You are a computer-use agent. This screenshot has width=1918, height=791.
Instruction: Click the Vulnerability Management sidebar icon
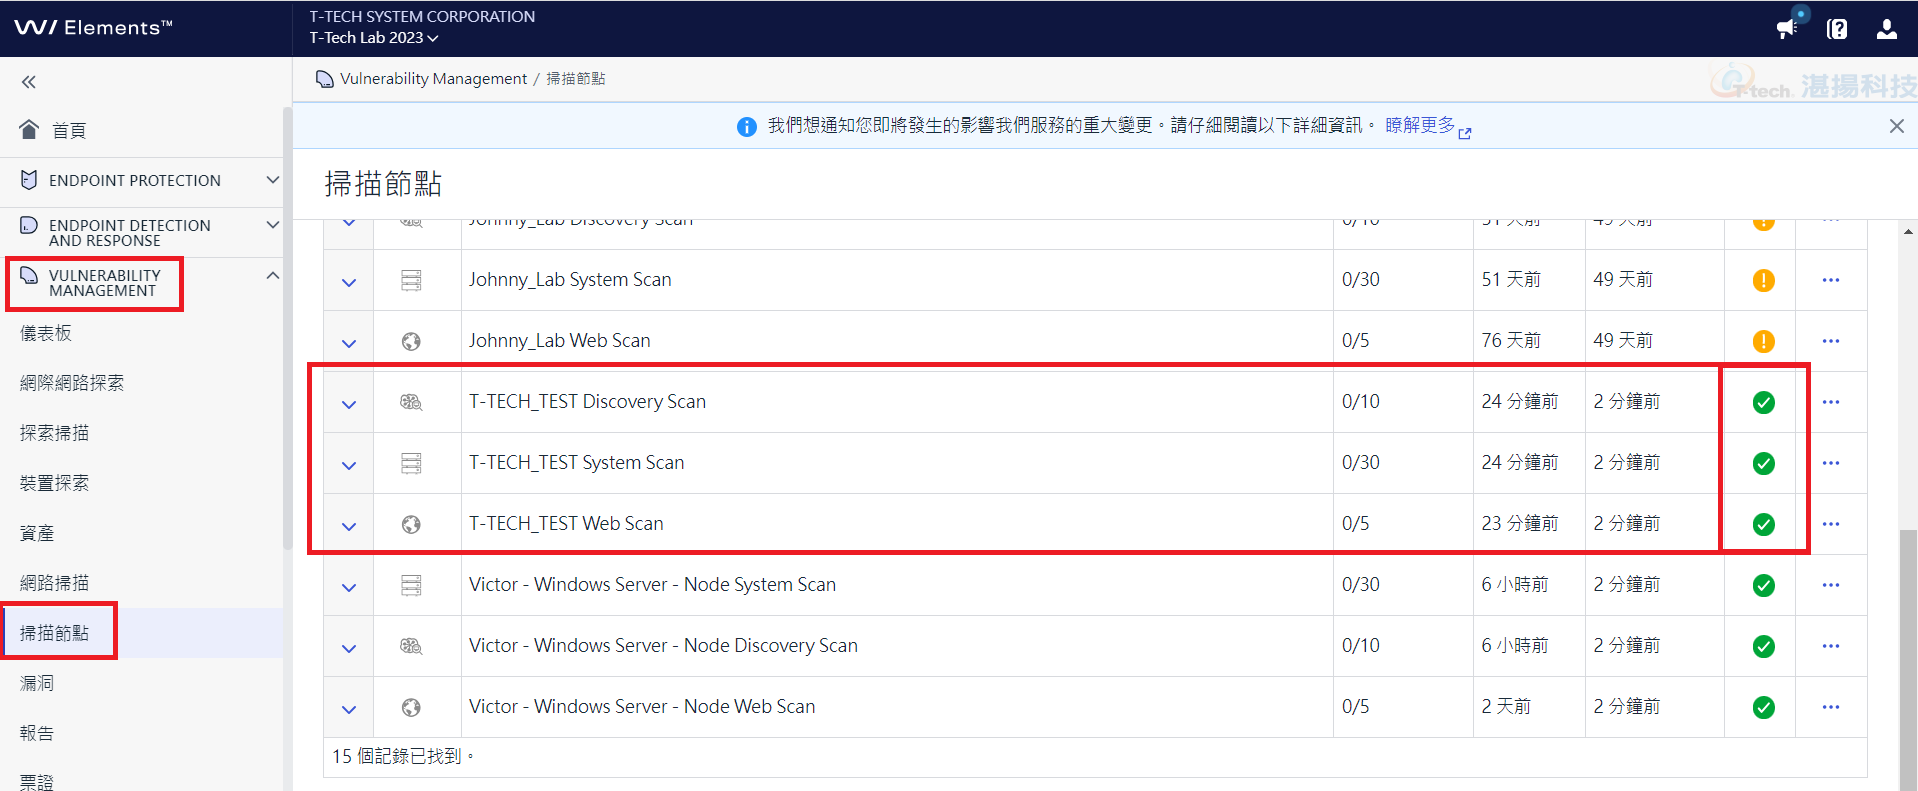coord(29,276)
